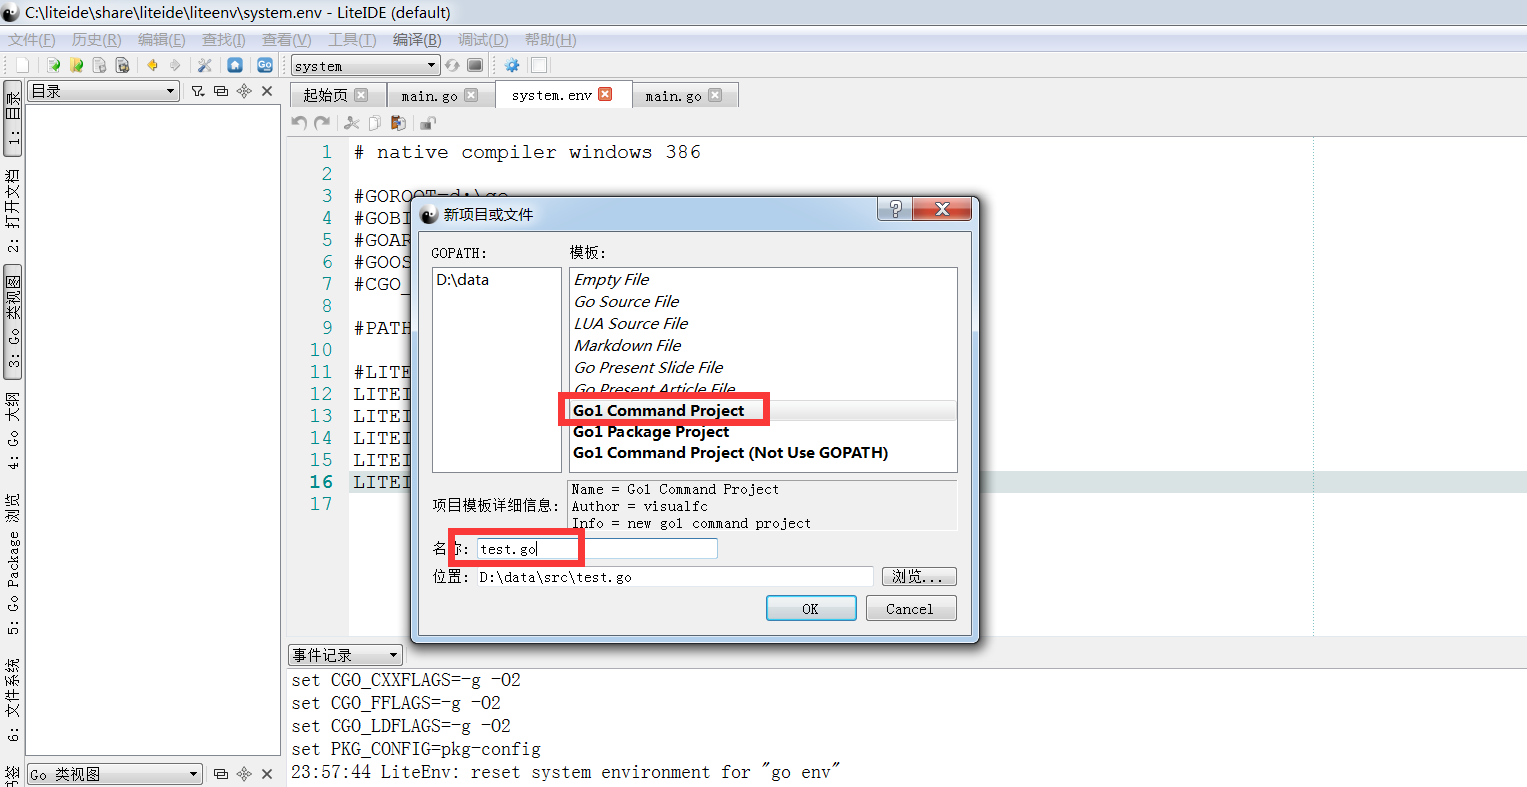
Task: Switch to the 起始页 tab
Action: coord(325,95)
